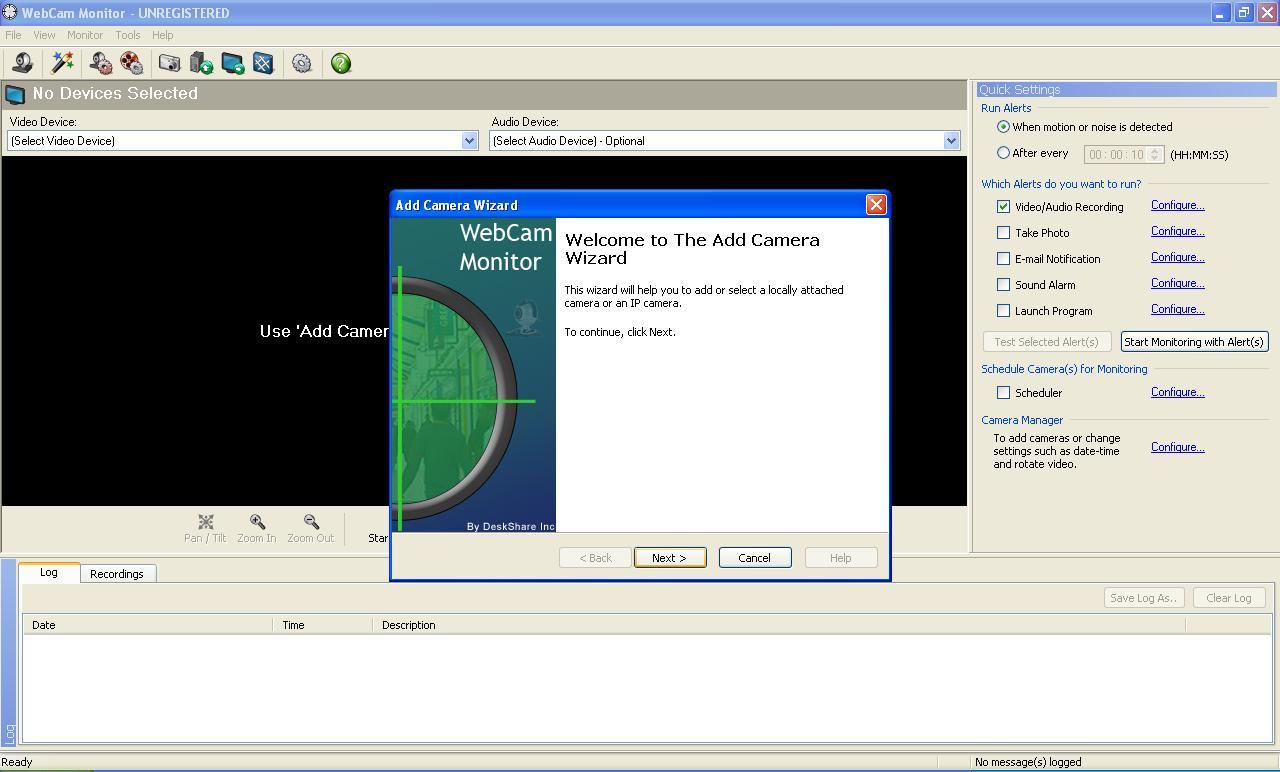Enable the Sound Alarm checkbox
Image resolution: width=1280 pixels, height=772 pixels.
(x=1004, y=284)
